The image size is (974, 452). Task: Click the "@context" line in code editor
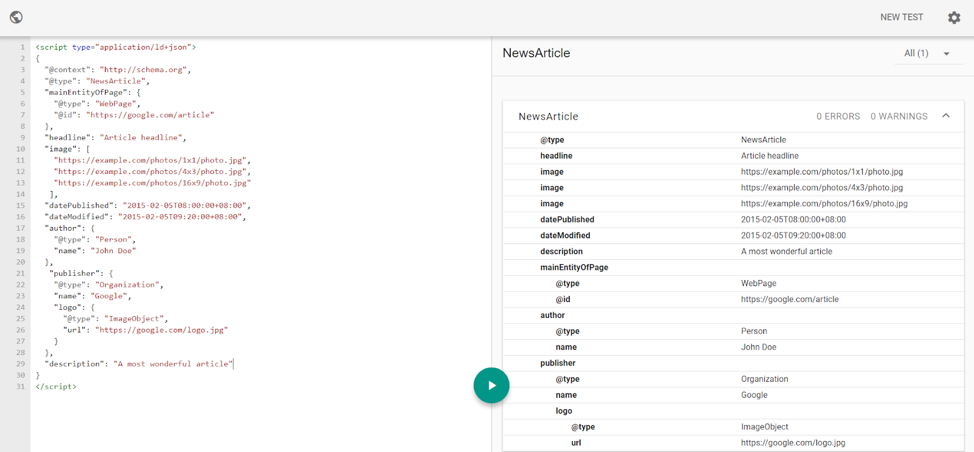[x=117, y=70]
